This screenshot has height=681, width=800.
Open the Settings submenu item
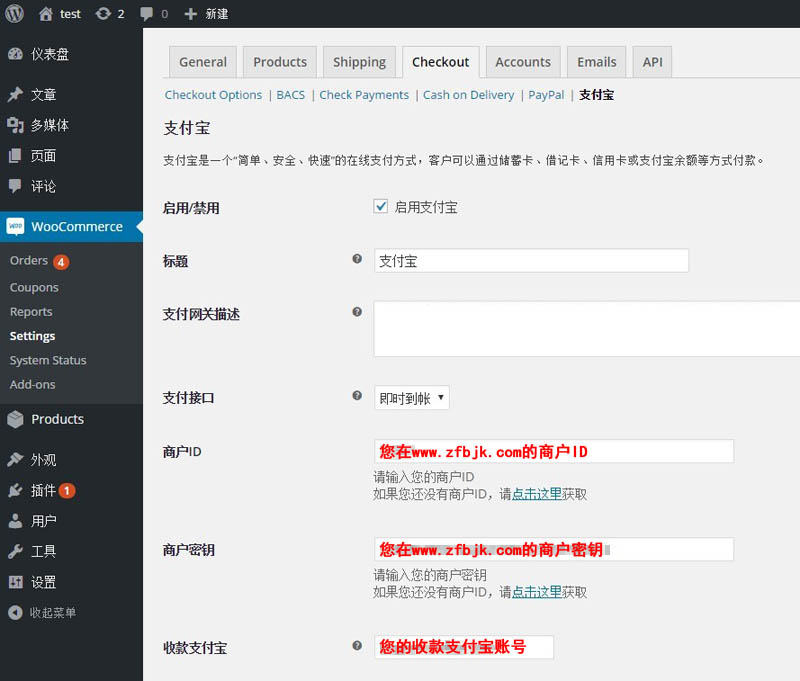(33, 336)
